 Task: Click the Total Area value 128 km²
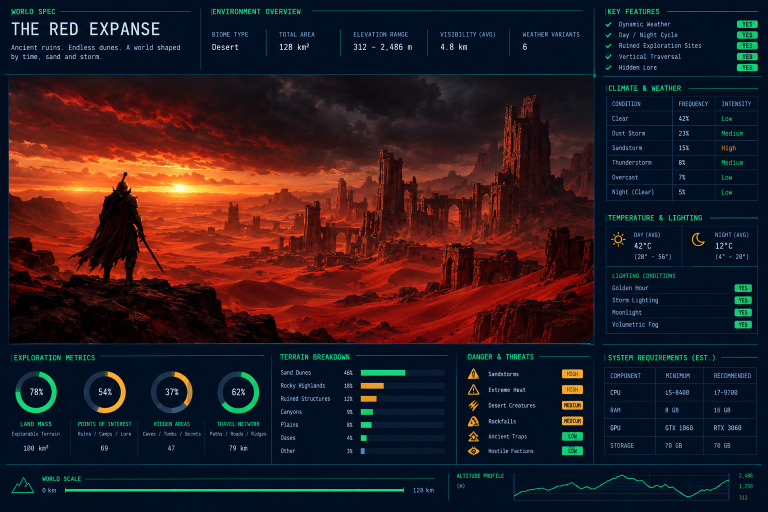pyautogui.click(x=294, y=48)
